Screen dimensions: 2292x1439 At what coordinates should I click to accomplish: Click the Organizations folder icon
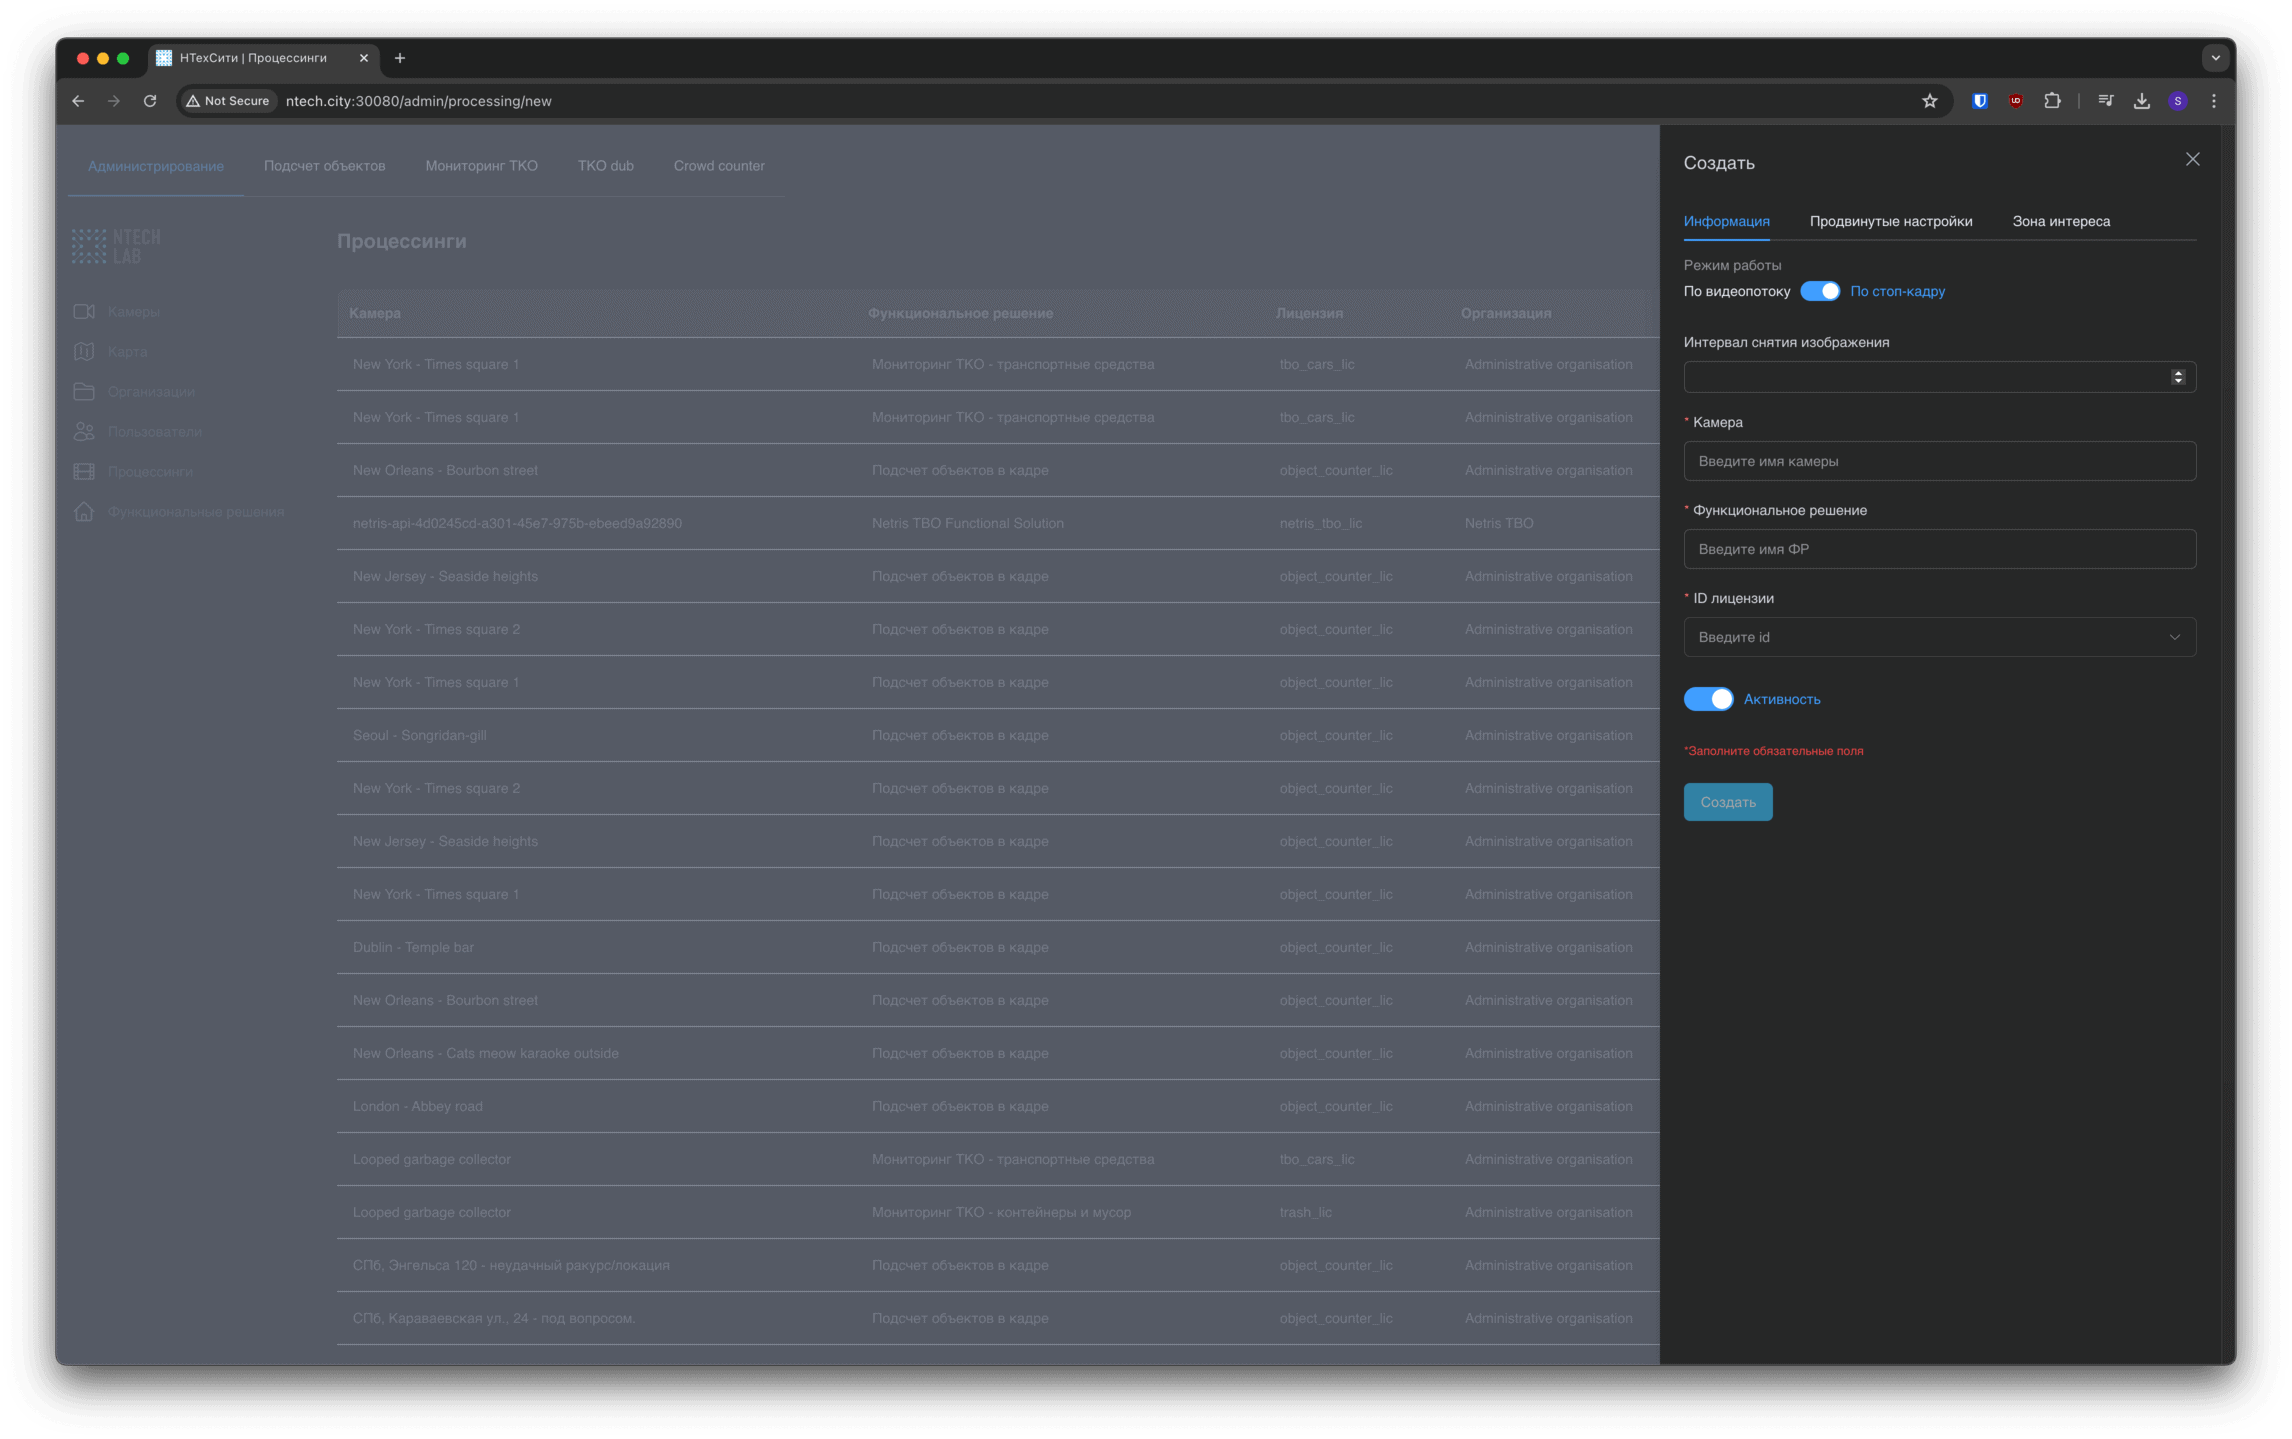pyautogui.click(x=84, y=392)
